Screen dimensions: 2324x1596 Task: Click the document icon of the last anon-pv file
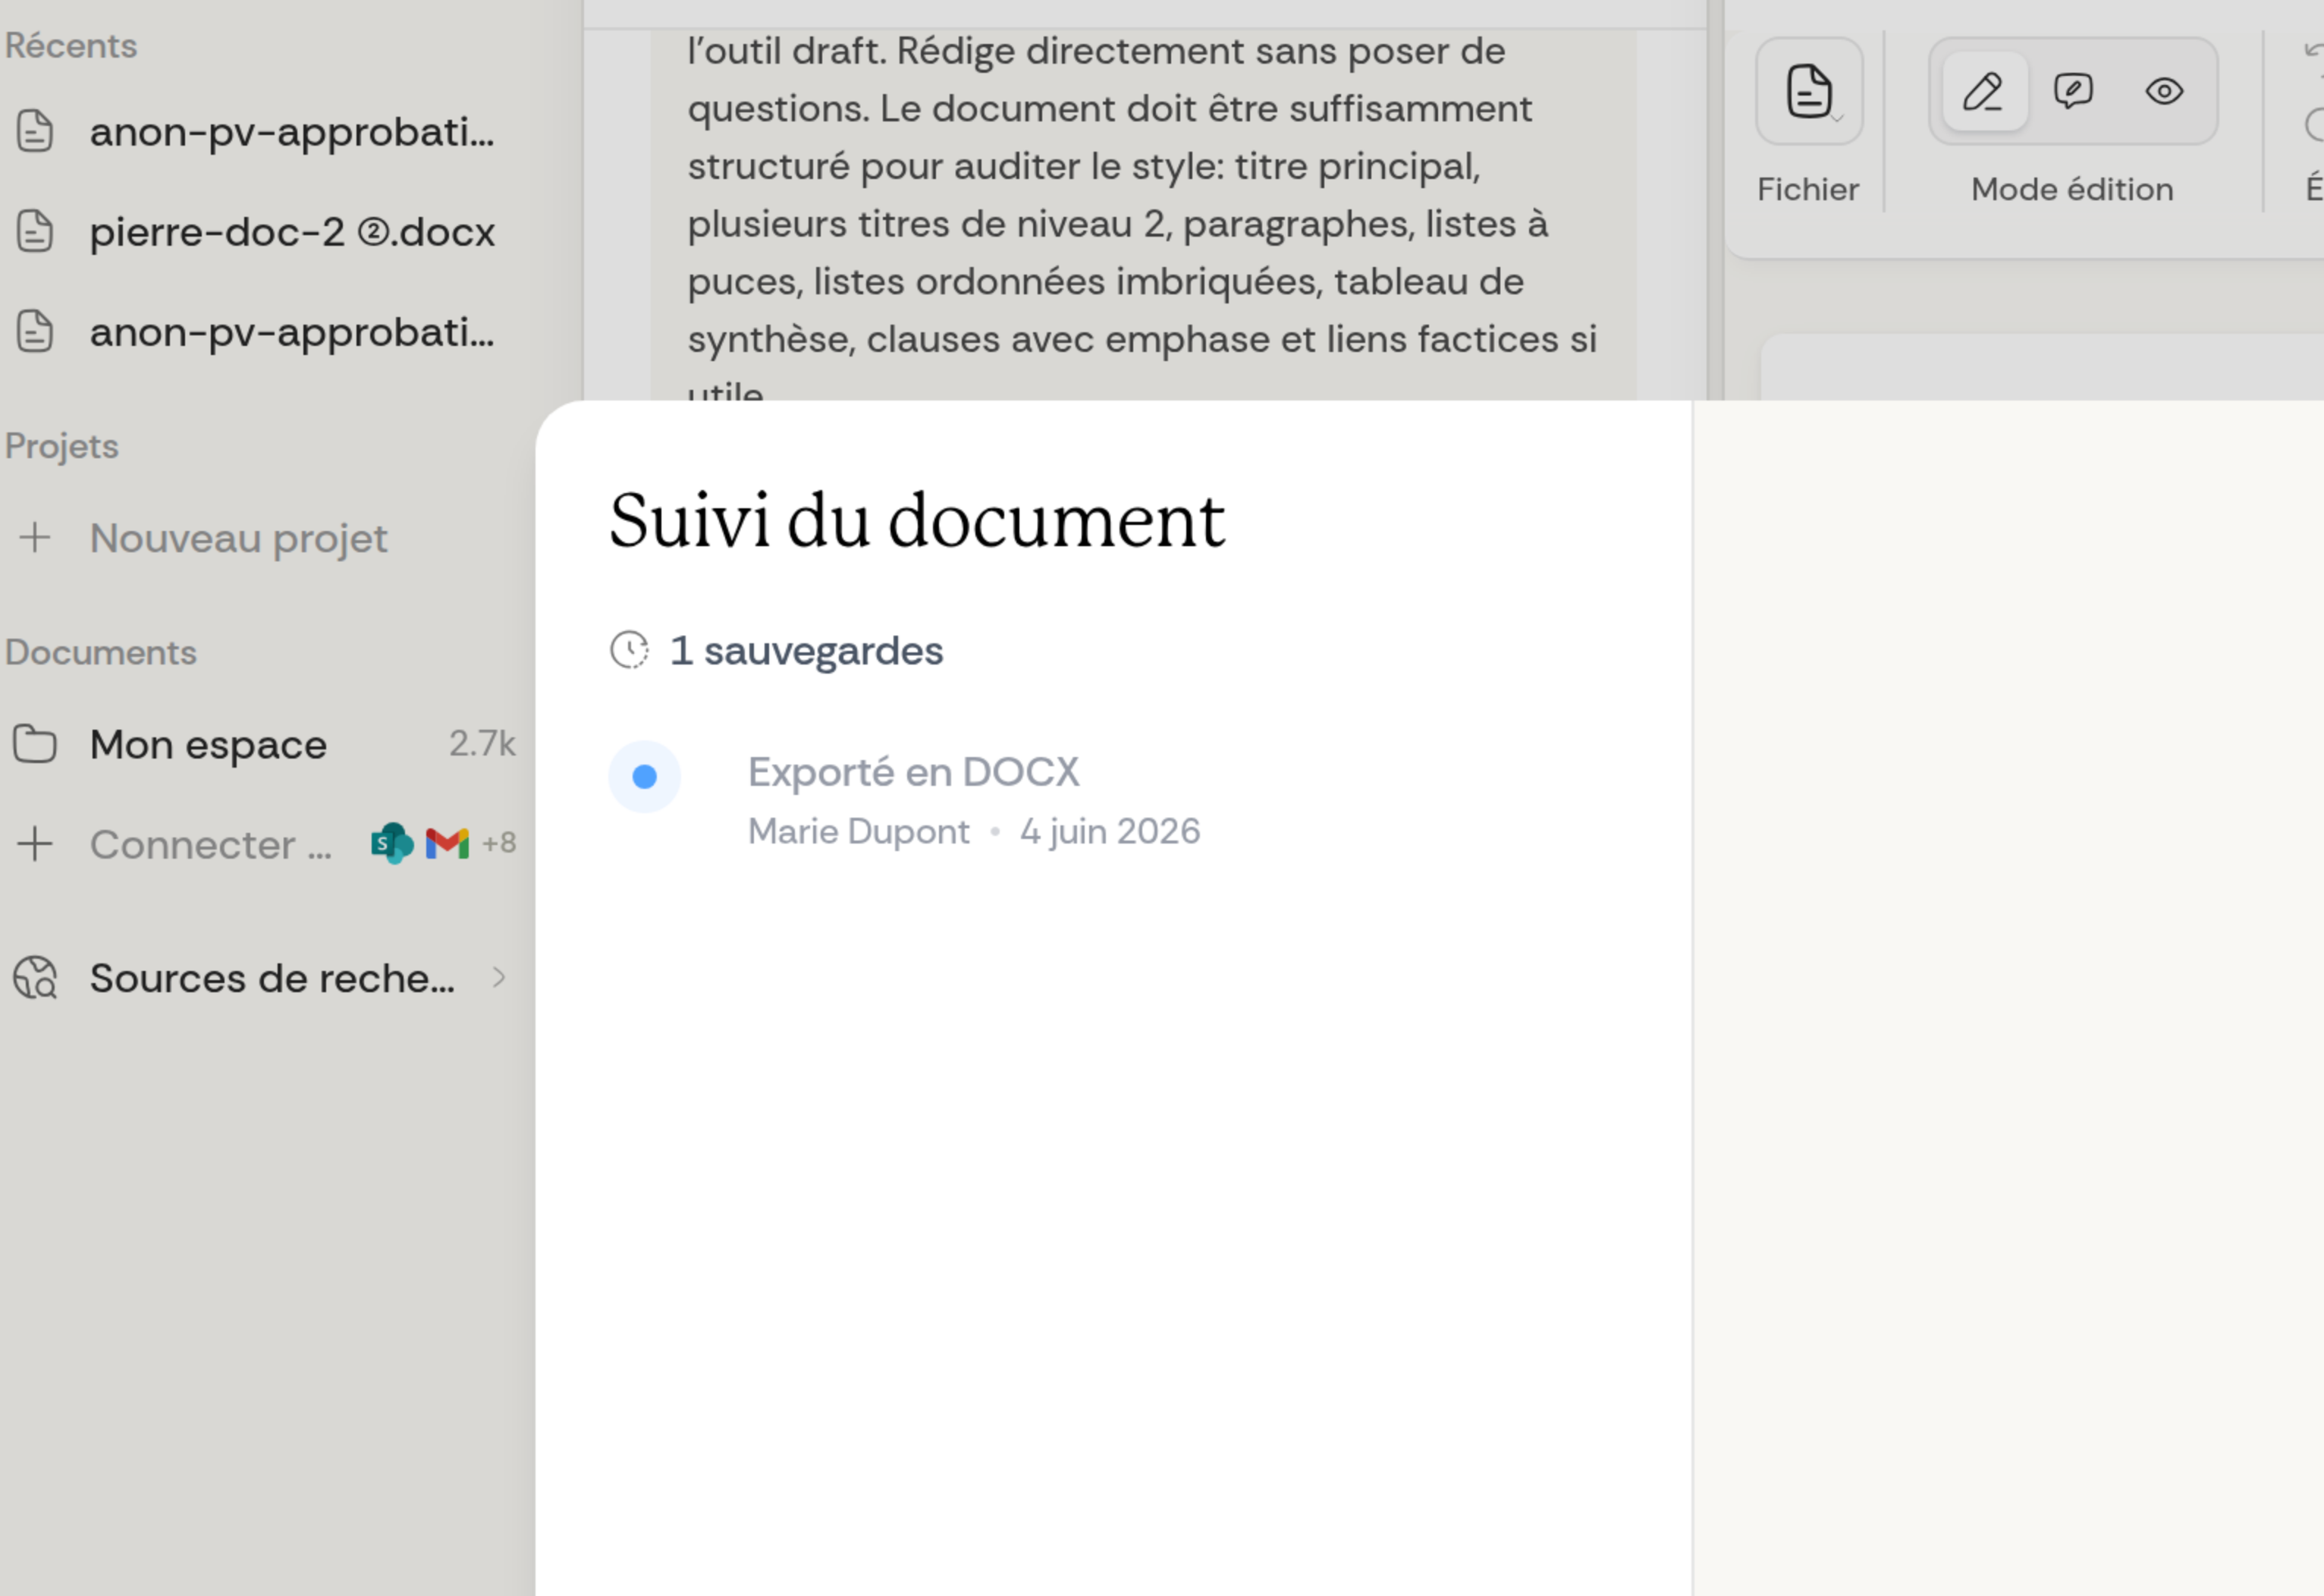(35, 331)
